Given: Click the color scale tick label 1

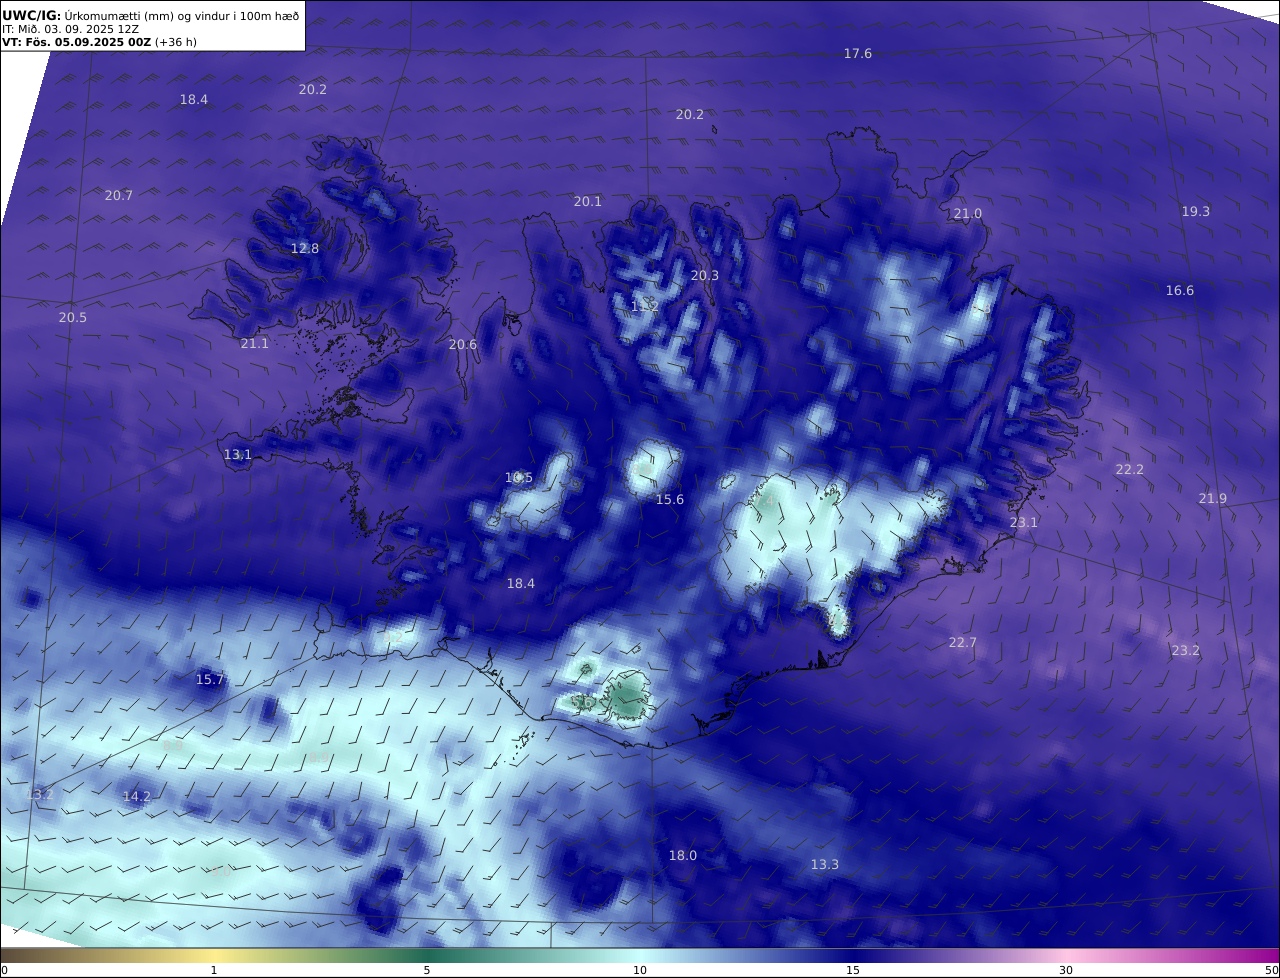Looking at the screenshot, I should pos(214,970).
